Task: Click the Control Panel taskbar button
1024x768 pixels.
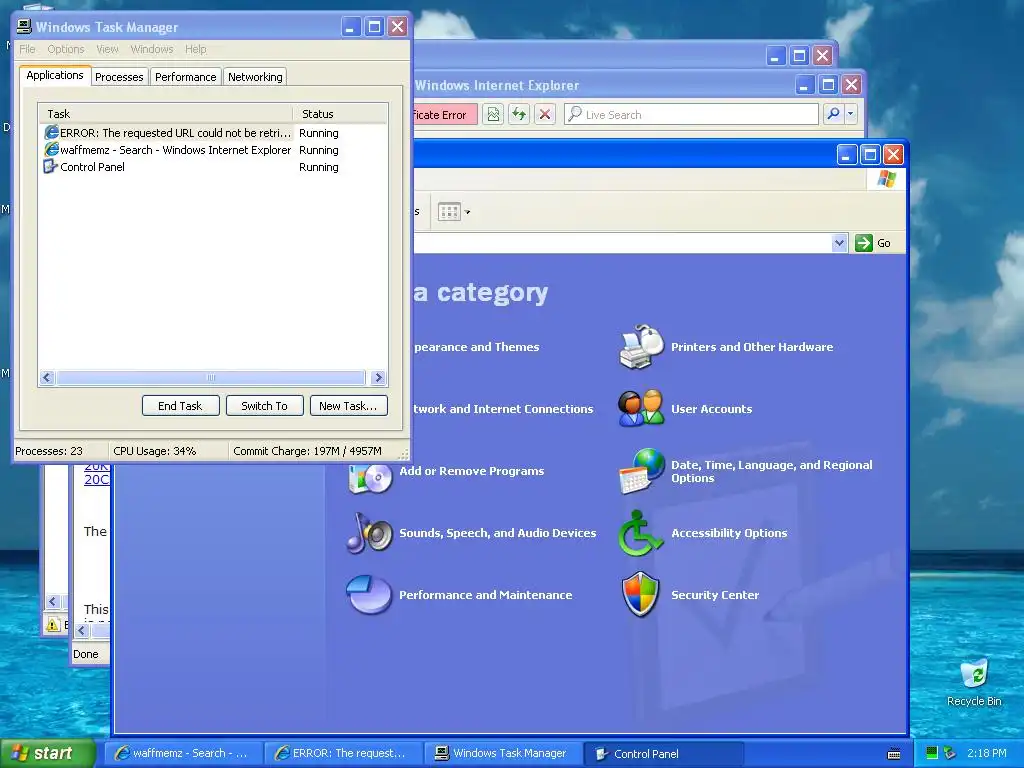Action: [664, 754]
